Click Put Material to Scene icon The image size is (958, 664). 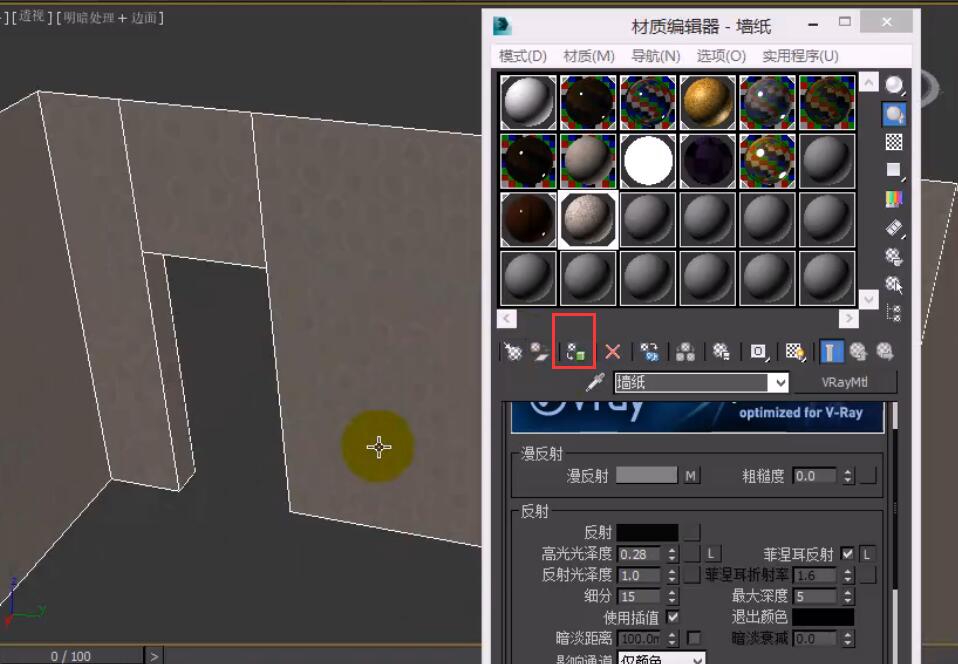(539, 351)
